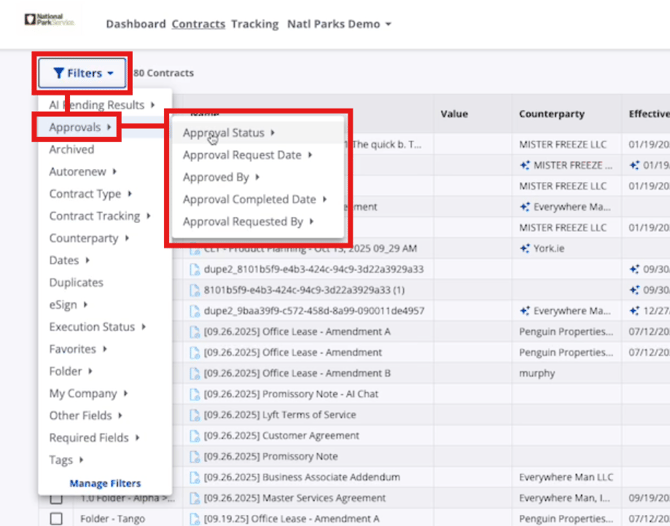Click document icon beside Customer Agreement
The image size is (670, 526).
pos(196,436)
